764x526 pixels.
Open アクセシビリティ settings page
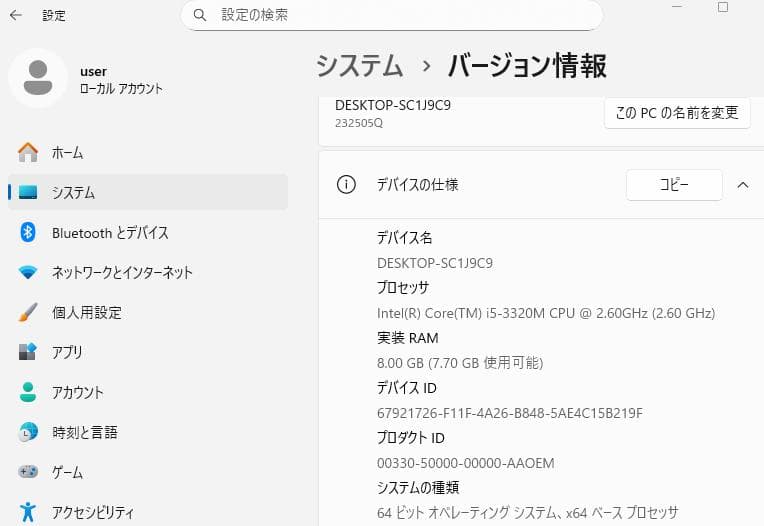tap(148, 512)
